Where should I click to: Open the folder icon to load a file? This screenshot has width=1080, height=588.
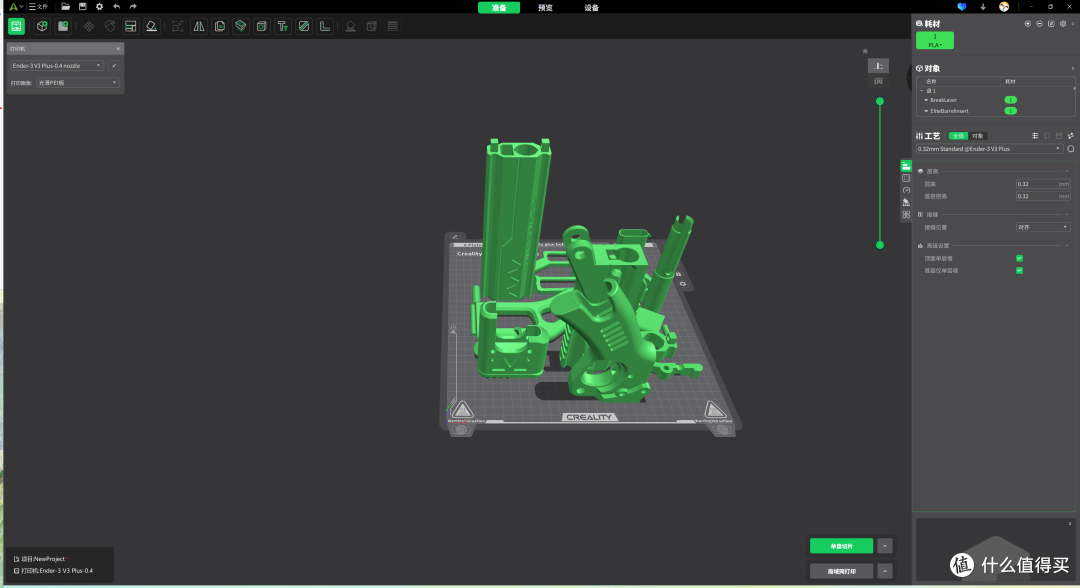pos(65,7)
